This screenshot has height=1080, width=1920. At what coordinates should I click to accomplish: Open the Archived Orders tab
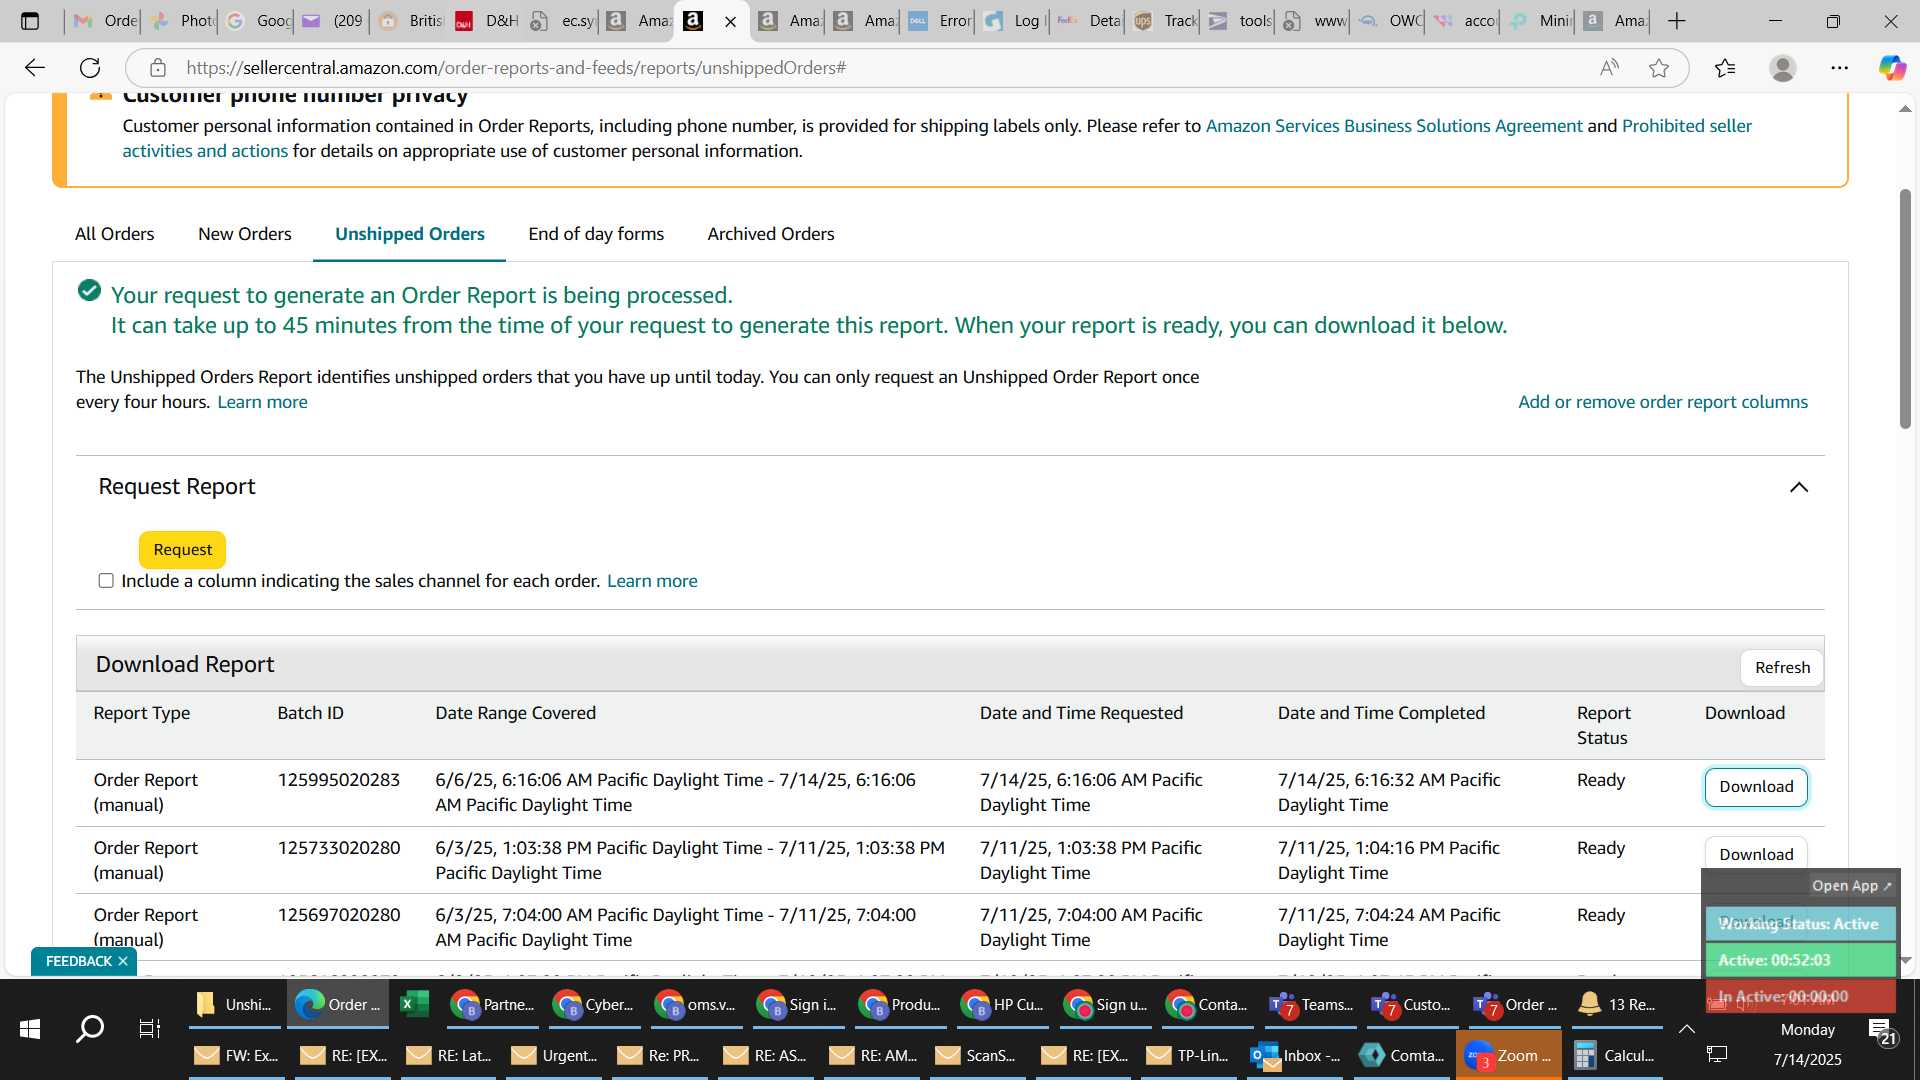pyautogui.click(x=771, y=234)
